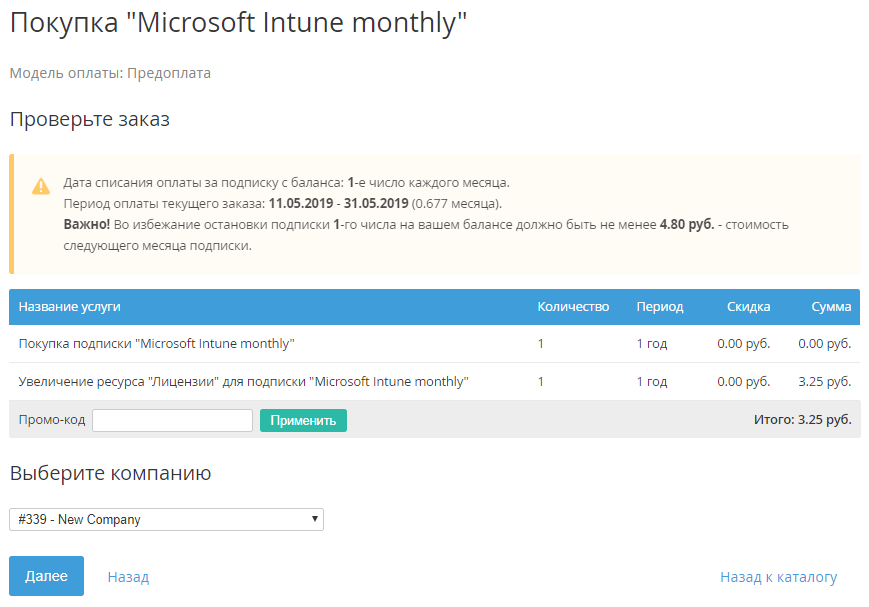The width and height of the screenshot is (869, 607).
Task: Click the 'Название услуги' column header
Action: coord(69,307)
